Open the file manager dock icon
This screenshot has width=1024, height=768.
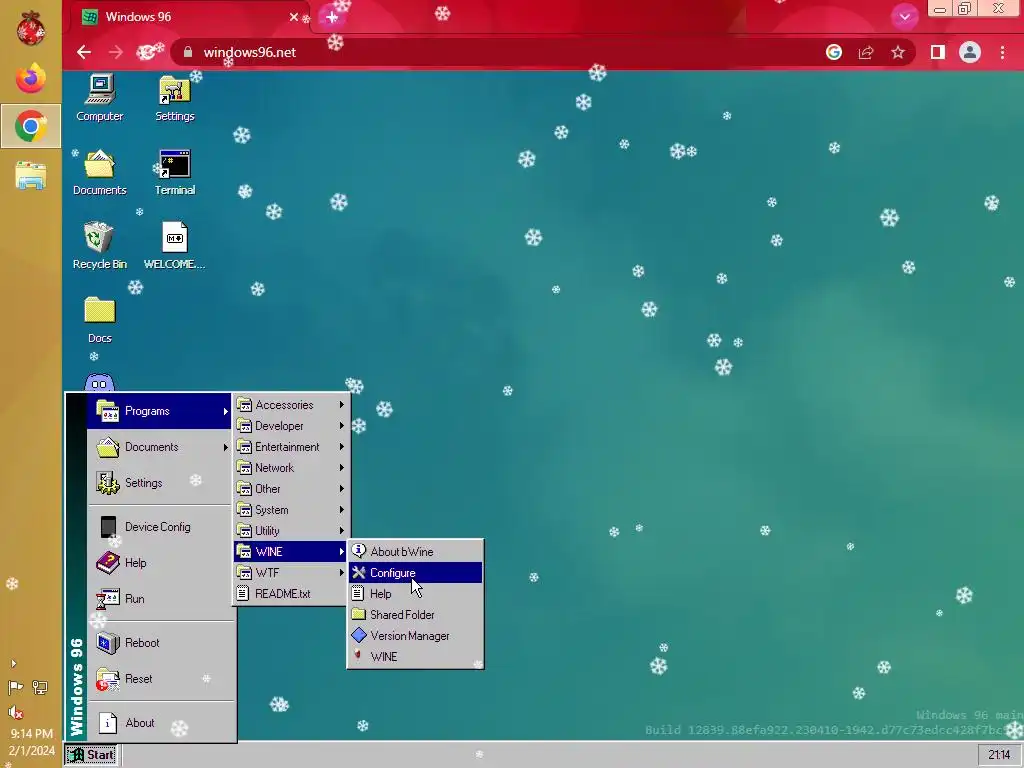pos(31,175)
